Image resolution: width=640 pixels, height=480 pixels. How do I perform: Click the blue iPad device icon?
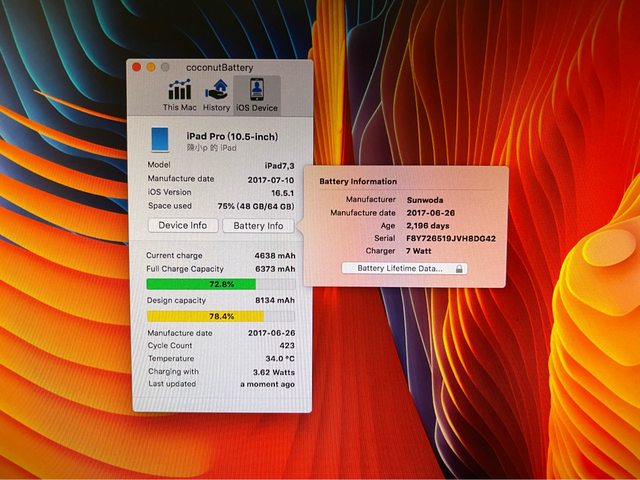click(160, 139)
